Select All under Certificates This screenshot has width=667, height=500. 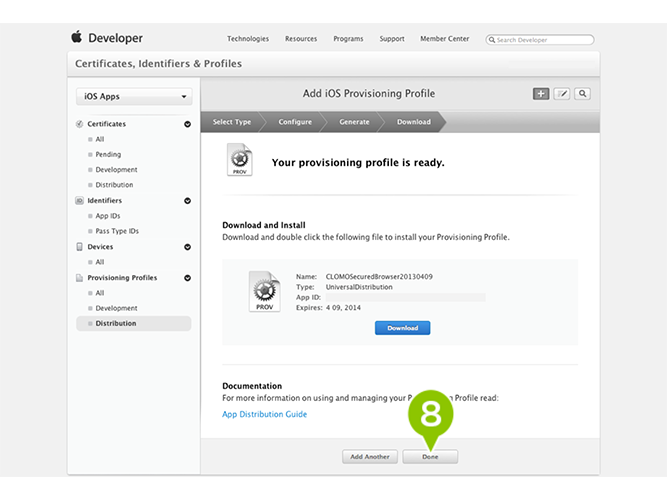pos(100,139)
